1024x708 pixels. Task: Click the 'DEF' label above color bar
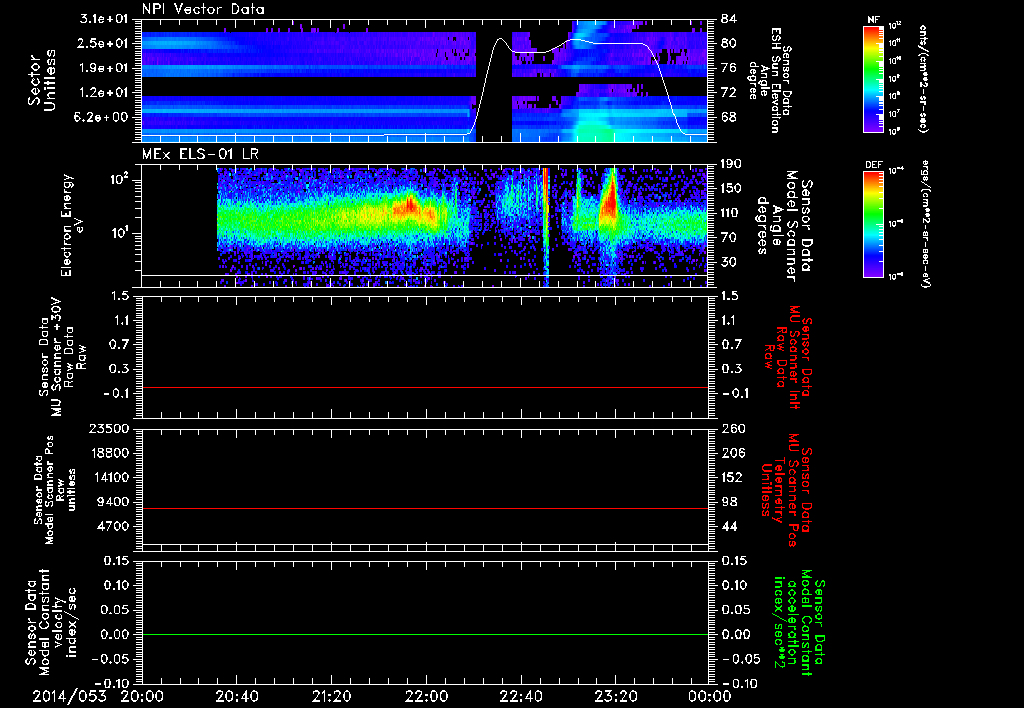tap(874, 165)
